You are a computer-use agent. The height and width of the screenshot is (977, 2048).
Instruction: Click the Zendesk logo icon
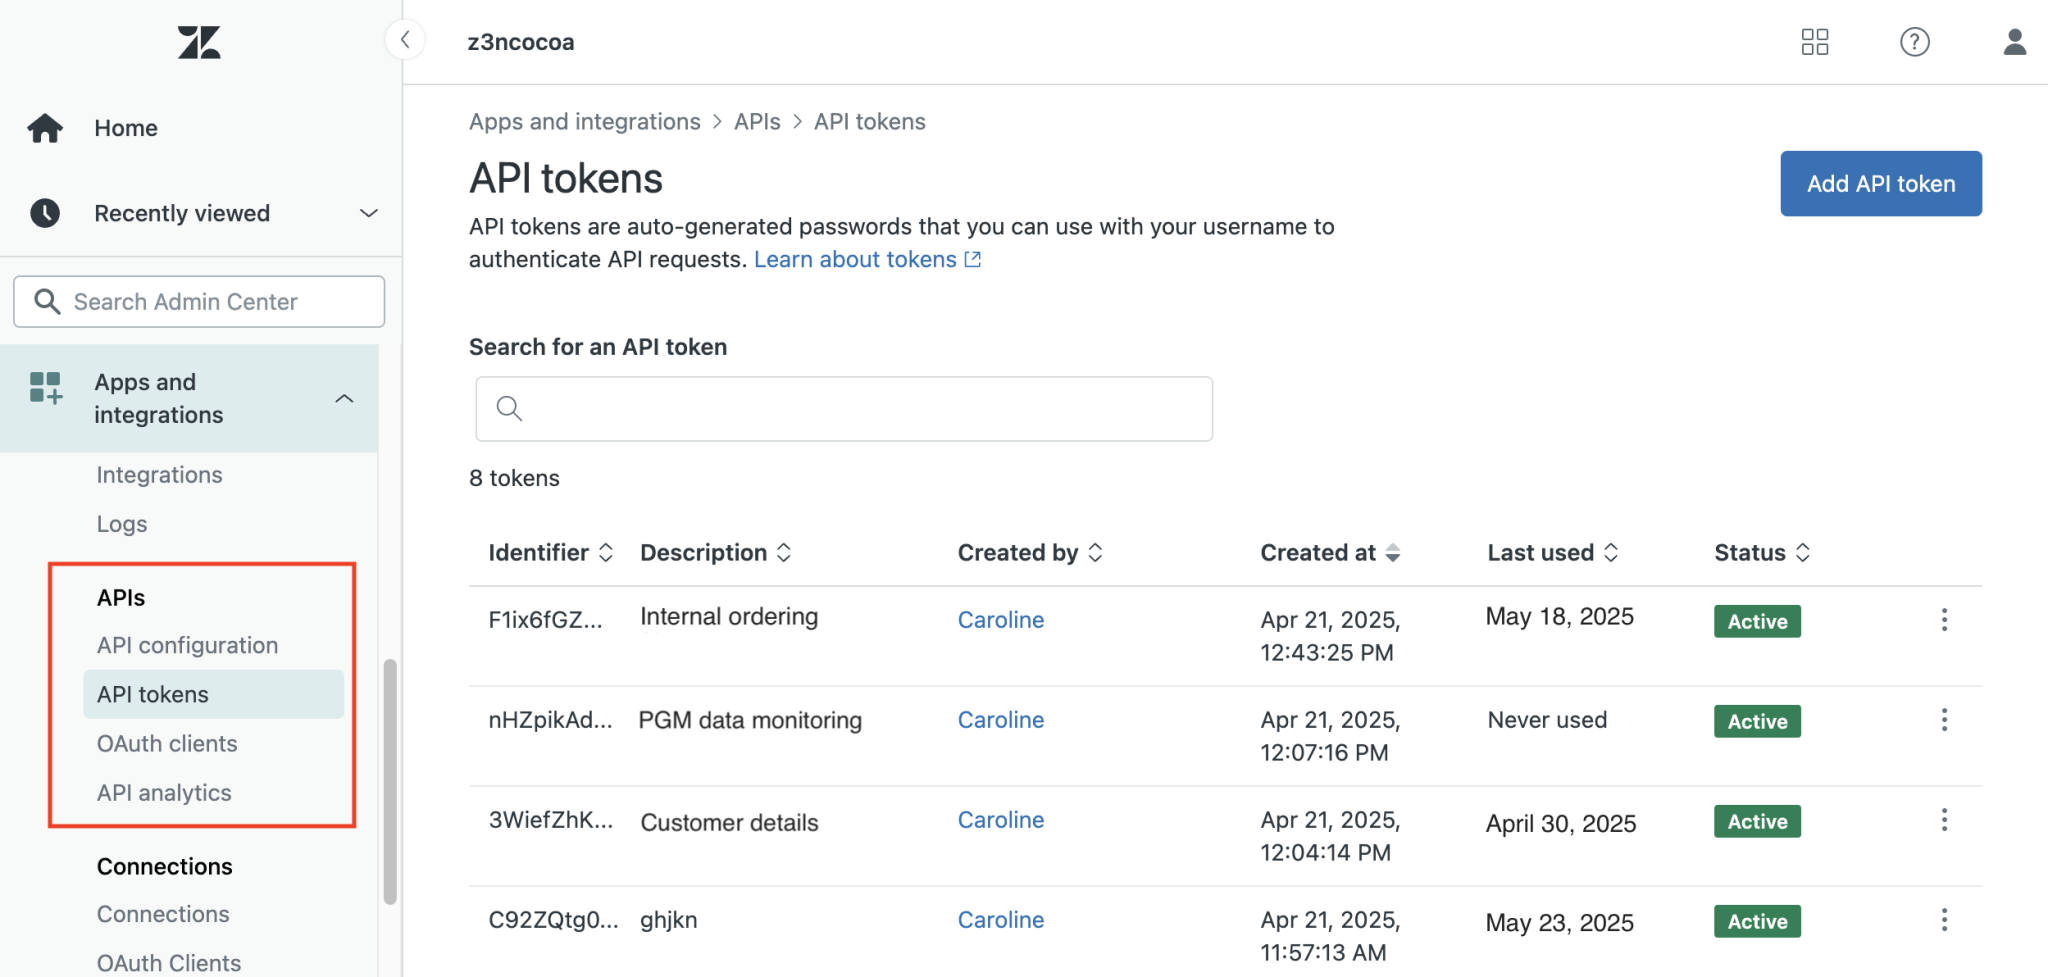pyautogui.click(x=199, y=42)
